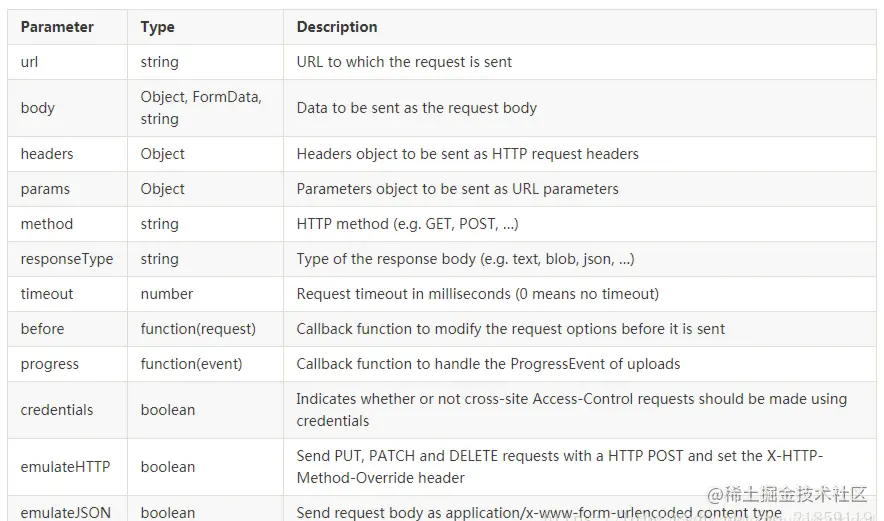Select the Description column header
Screen dimensions: 884x521
click(337, 27)
